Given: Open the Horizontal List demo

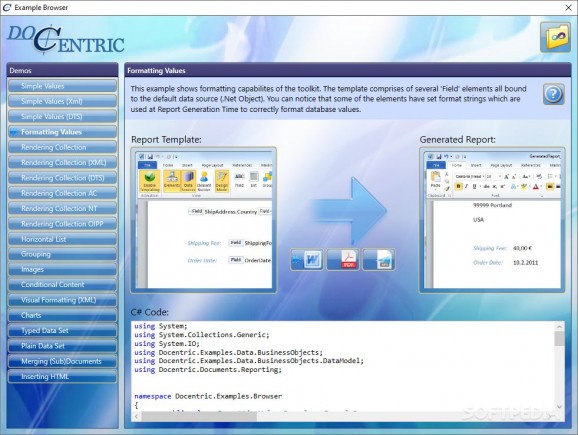Looking at the screenshot, I should click(62, 239).
